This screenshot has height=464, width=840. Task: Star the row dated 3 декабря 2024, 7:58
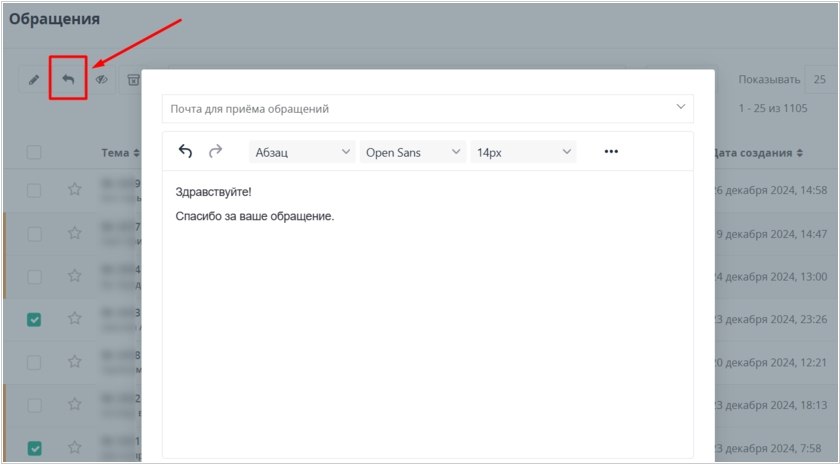[74, 447]
